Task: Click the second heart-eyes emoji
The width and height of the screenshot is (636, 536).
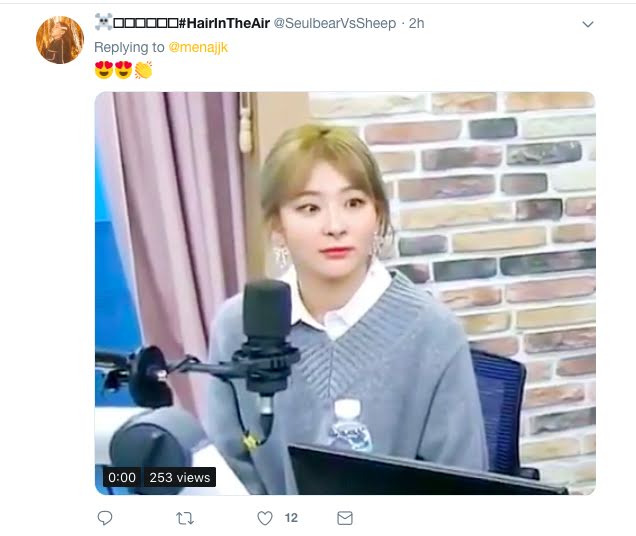Action: click(x=124, y=70)
